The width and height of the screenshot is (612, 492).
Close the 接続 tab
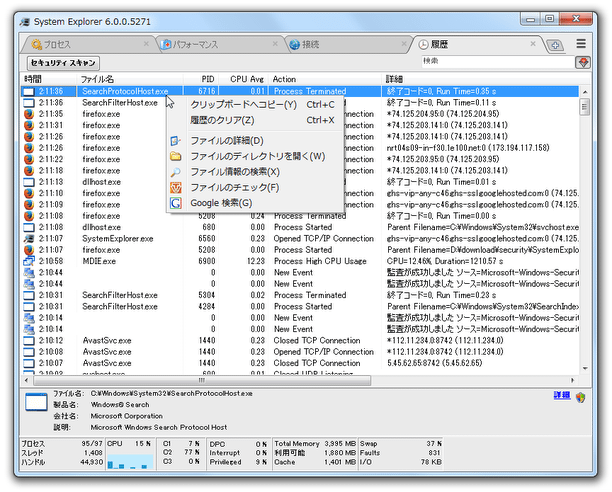(404, 44)
